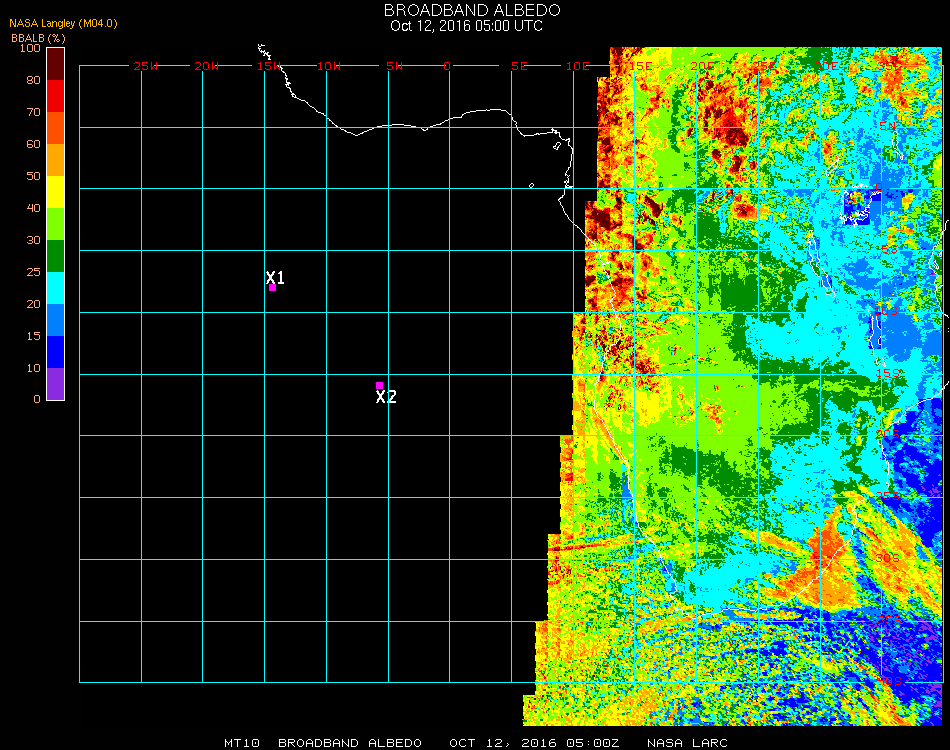
Task: Click the colorbar tick value 80
Action: pyautogui.click(x=34, y=81)
